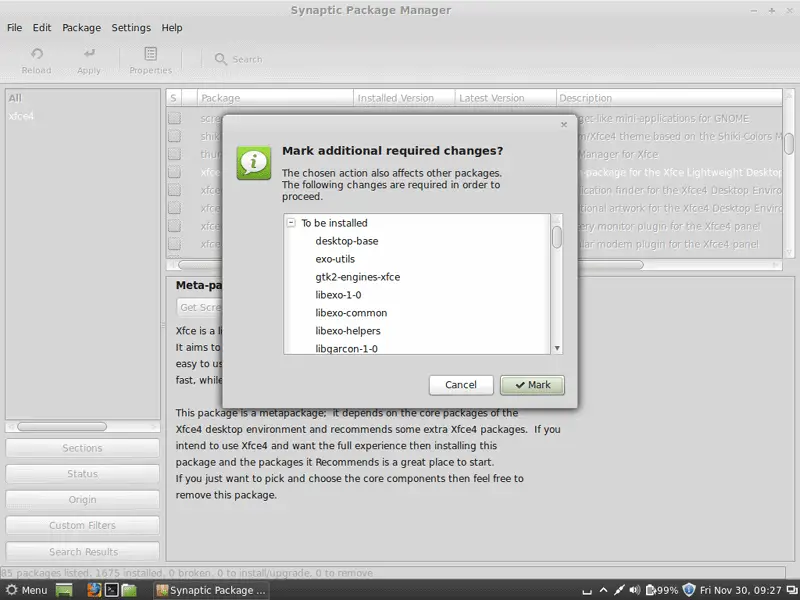Screen dimensions: 800x600
Task: Click the Search magnifier icon
Action: pos(220,59)
